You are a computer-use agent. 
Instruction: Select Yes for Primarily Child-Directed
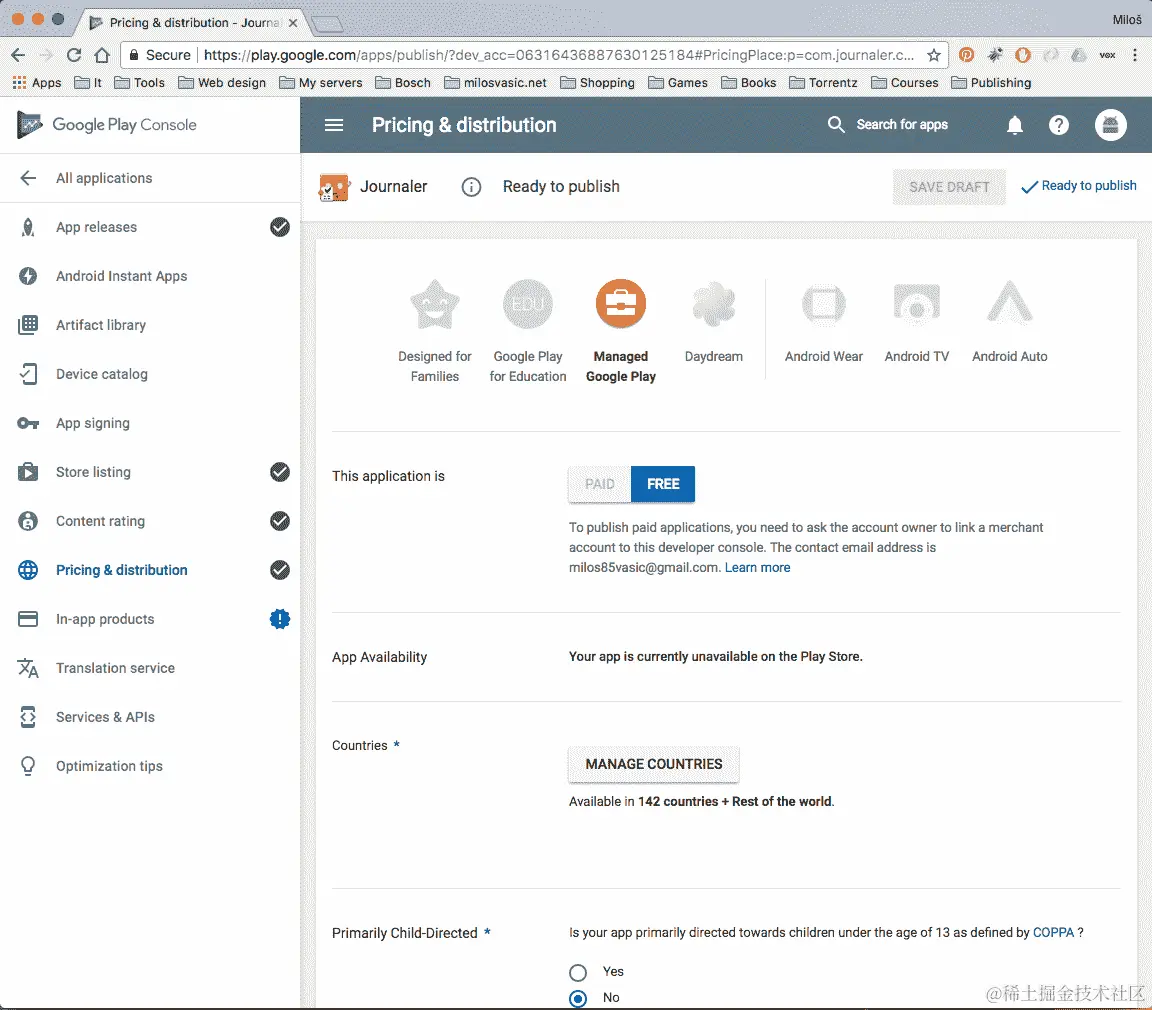(x=578, y=973)
